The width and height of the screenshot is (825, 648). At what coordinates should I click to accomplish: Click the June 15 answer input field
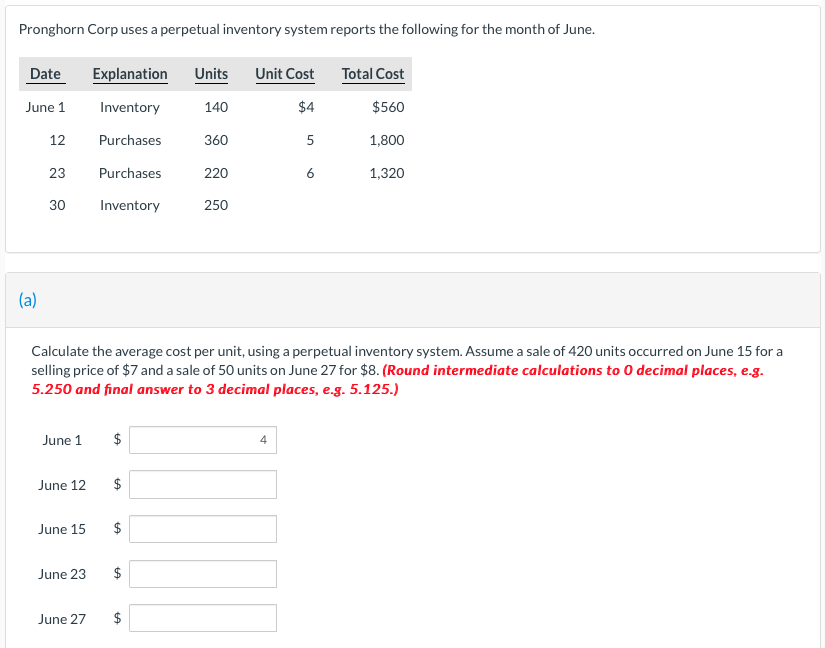(x=202, y=528)
